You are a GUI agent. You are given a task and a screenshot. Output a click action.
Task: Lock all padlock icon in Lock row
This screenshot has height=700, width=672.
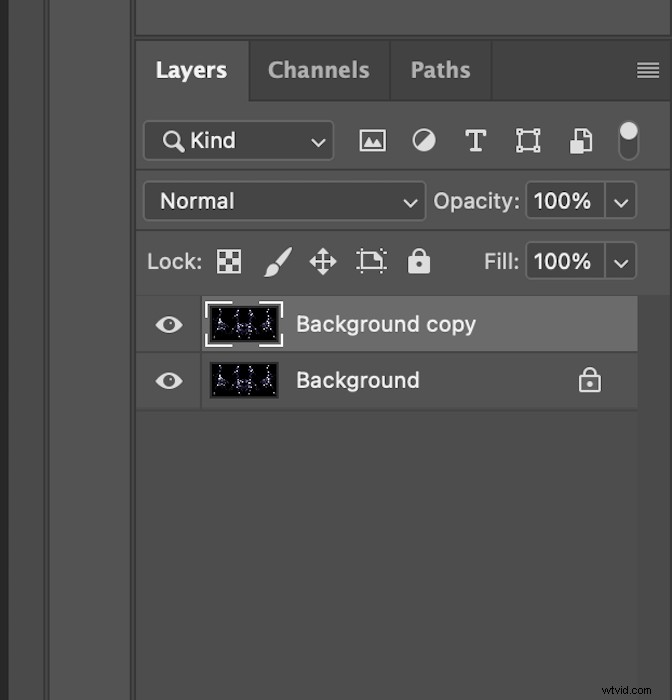click(419, 261)
